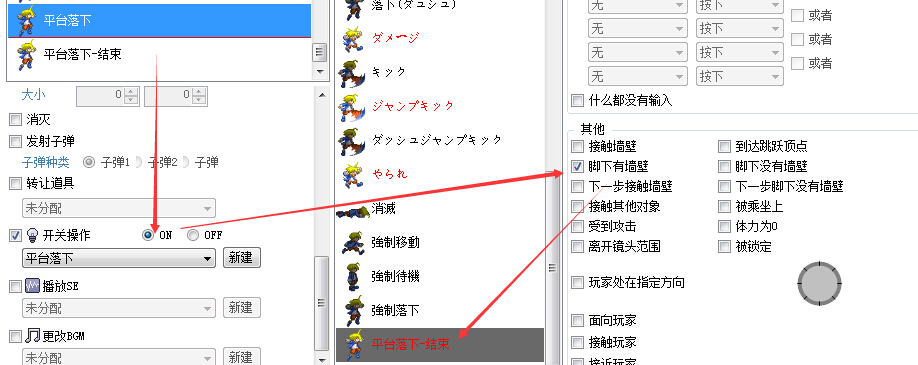Viewport: 918px width, 365px height.
Task: Uncheck the 开关操作 checkbox
Action: pyautogui.click(x=15, y=236)
